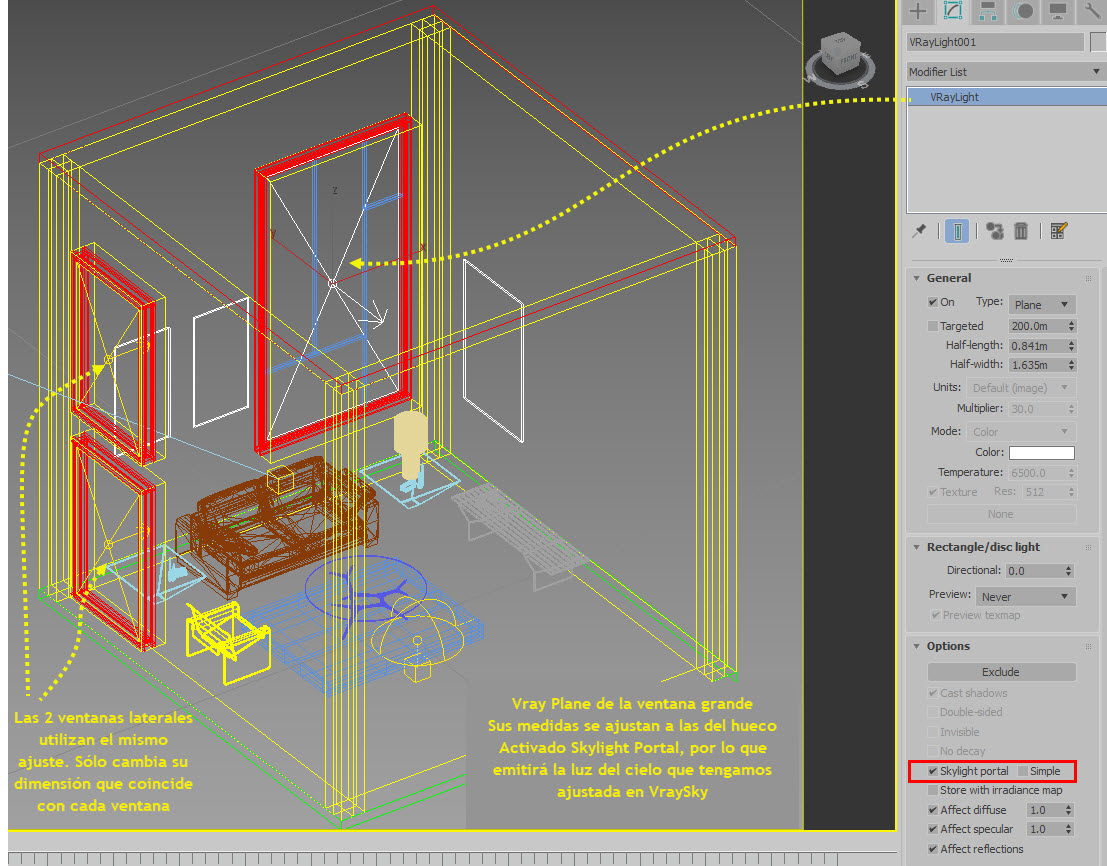
Task: Select VRayLight in the modifier stack
Action: point(955,96)
